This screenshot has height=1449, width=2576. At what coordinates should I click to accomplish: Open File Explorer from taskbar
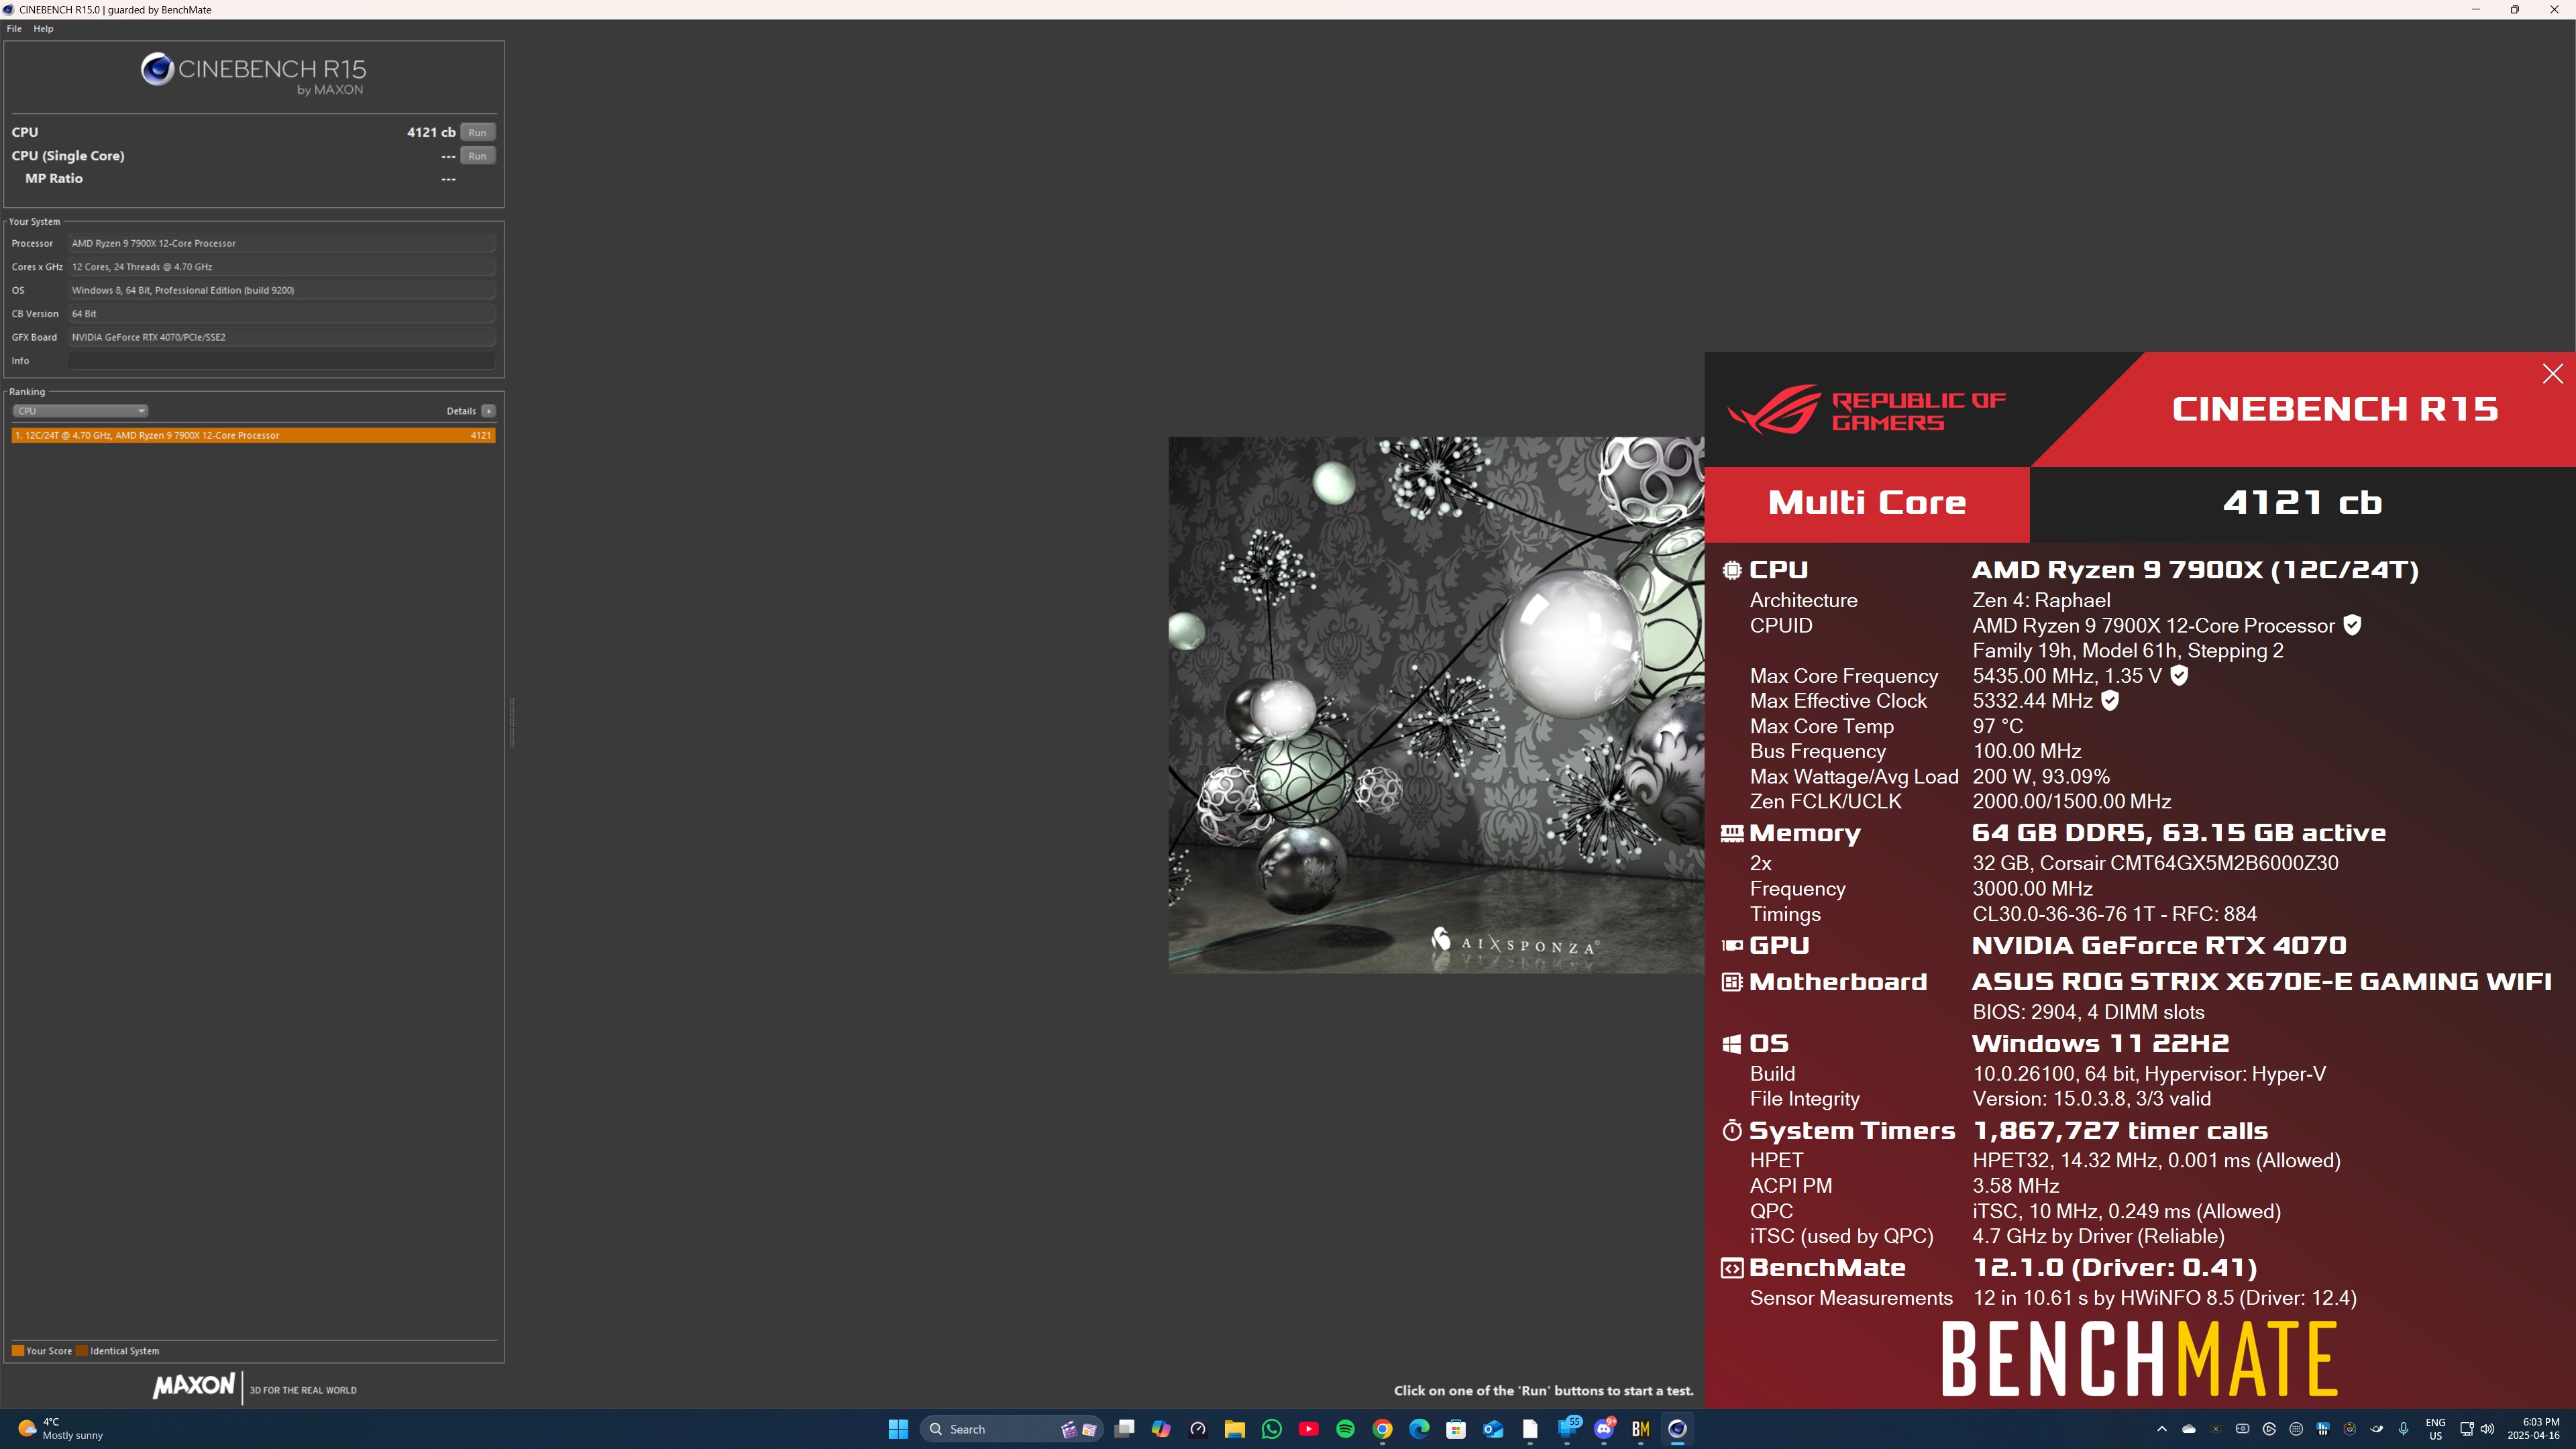coord(1235,1429)
